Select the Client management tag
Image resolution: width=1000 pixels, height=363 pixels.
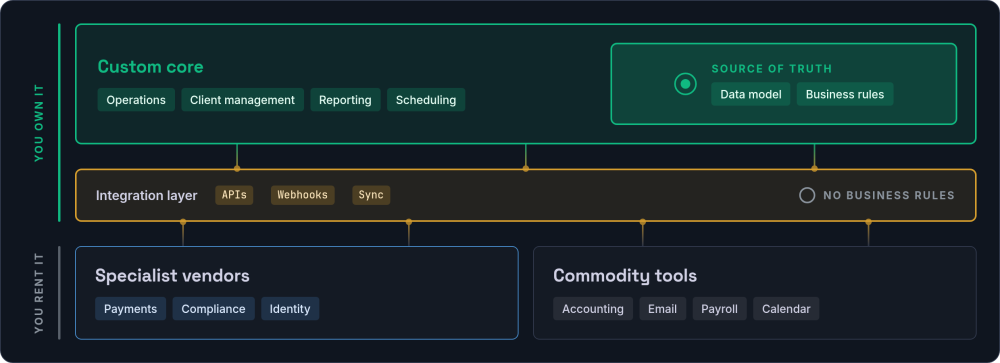click(242, 100)
